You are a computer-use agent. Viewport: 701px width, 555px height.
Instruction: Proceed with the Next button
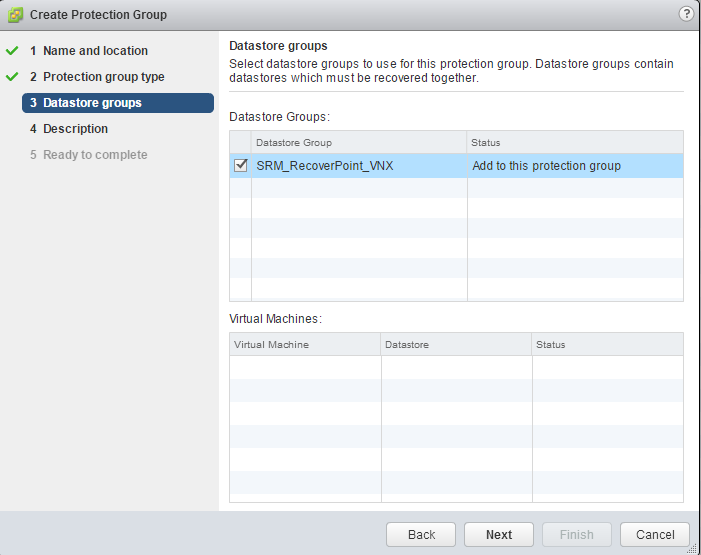pyautogui.click(x=499, y=535)
